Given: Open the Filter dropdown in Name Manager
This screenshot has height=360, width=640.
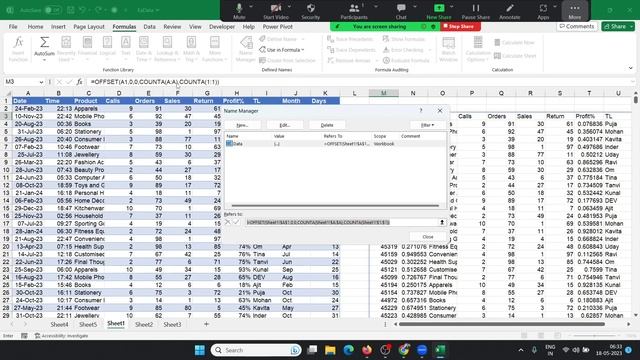Looking at the screenshot, I should tap(427, 125).
